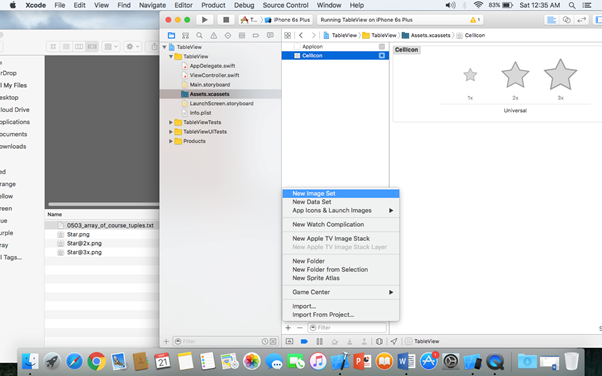Open the Find navigator search tab

199,35
